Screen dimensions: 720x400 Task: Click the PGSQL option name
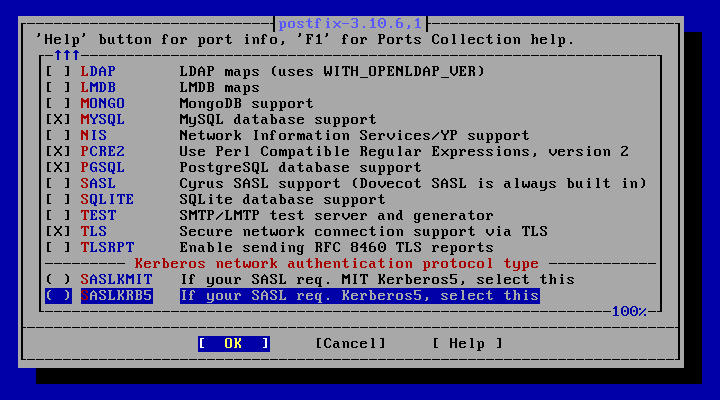(102, 168)
